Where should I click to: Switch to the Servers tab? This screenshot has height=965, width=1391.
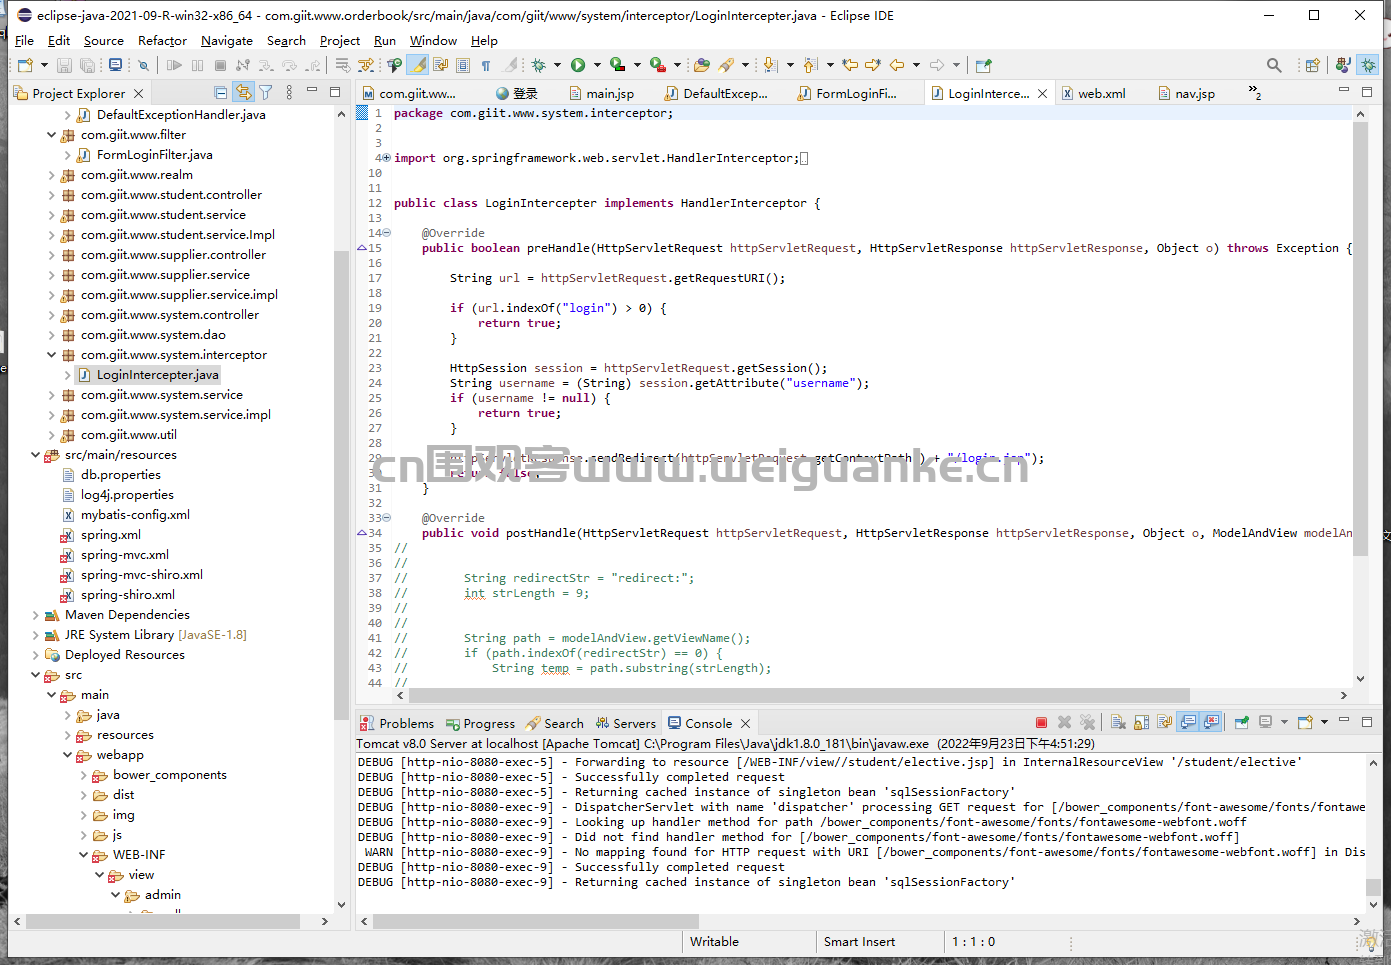(625, 723)
